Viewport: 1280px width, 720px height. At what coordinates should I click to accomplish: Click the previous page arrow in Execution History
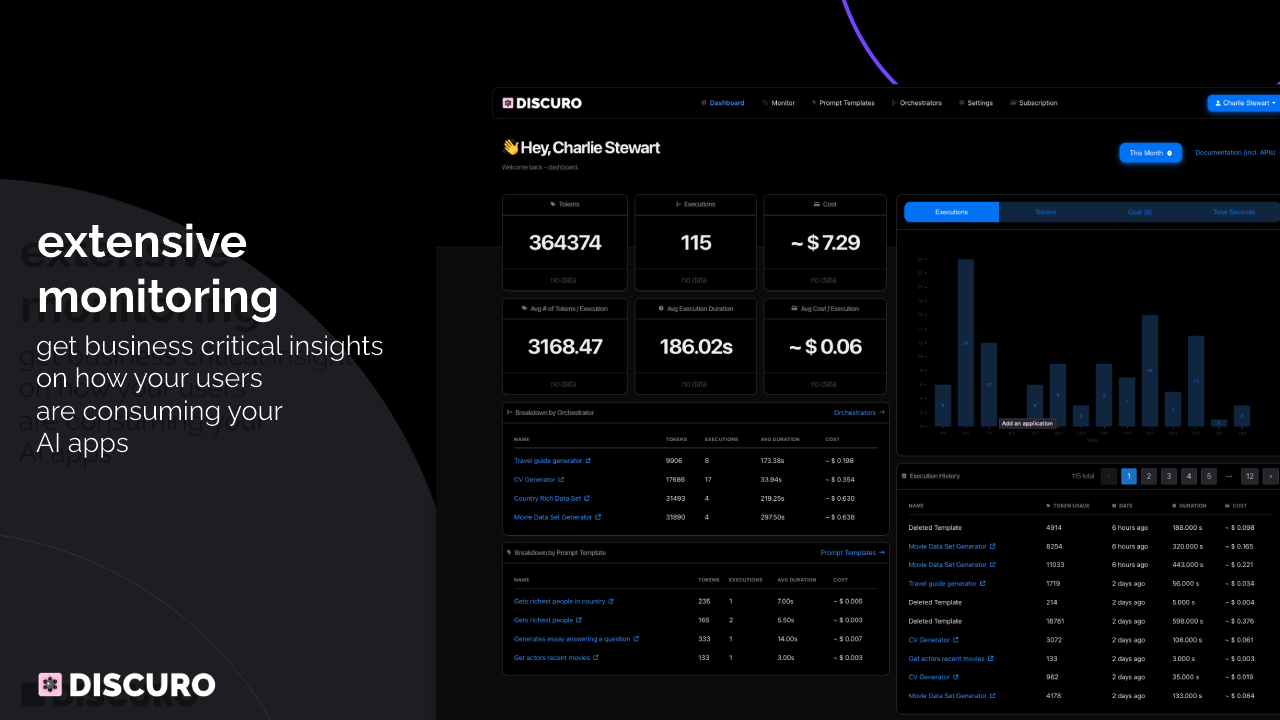pos(1109,476)
